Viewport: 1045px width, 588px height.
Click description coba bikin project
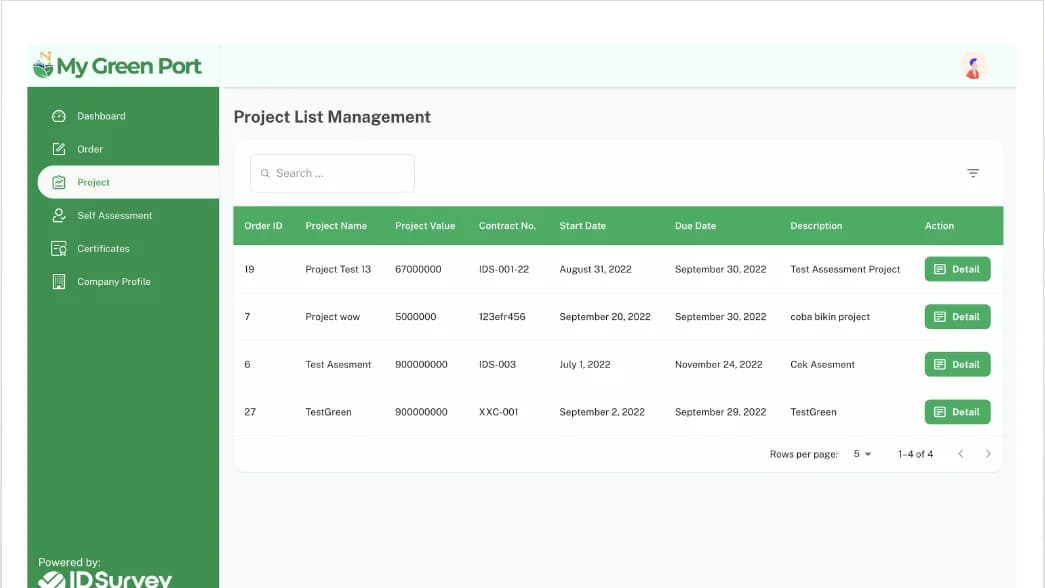coord(830,317)
